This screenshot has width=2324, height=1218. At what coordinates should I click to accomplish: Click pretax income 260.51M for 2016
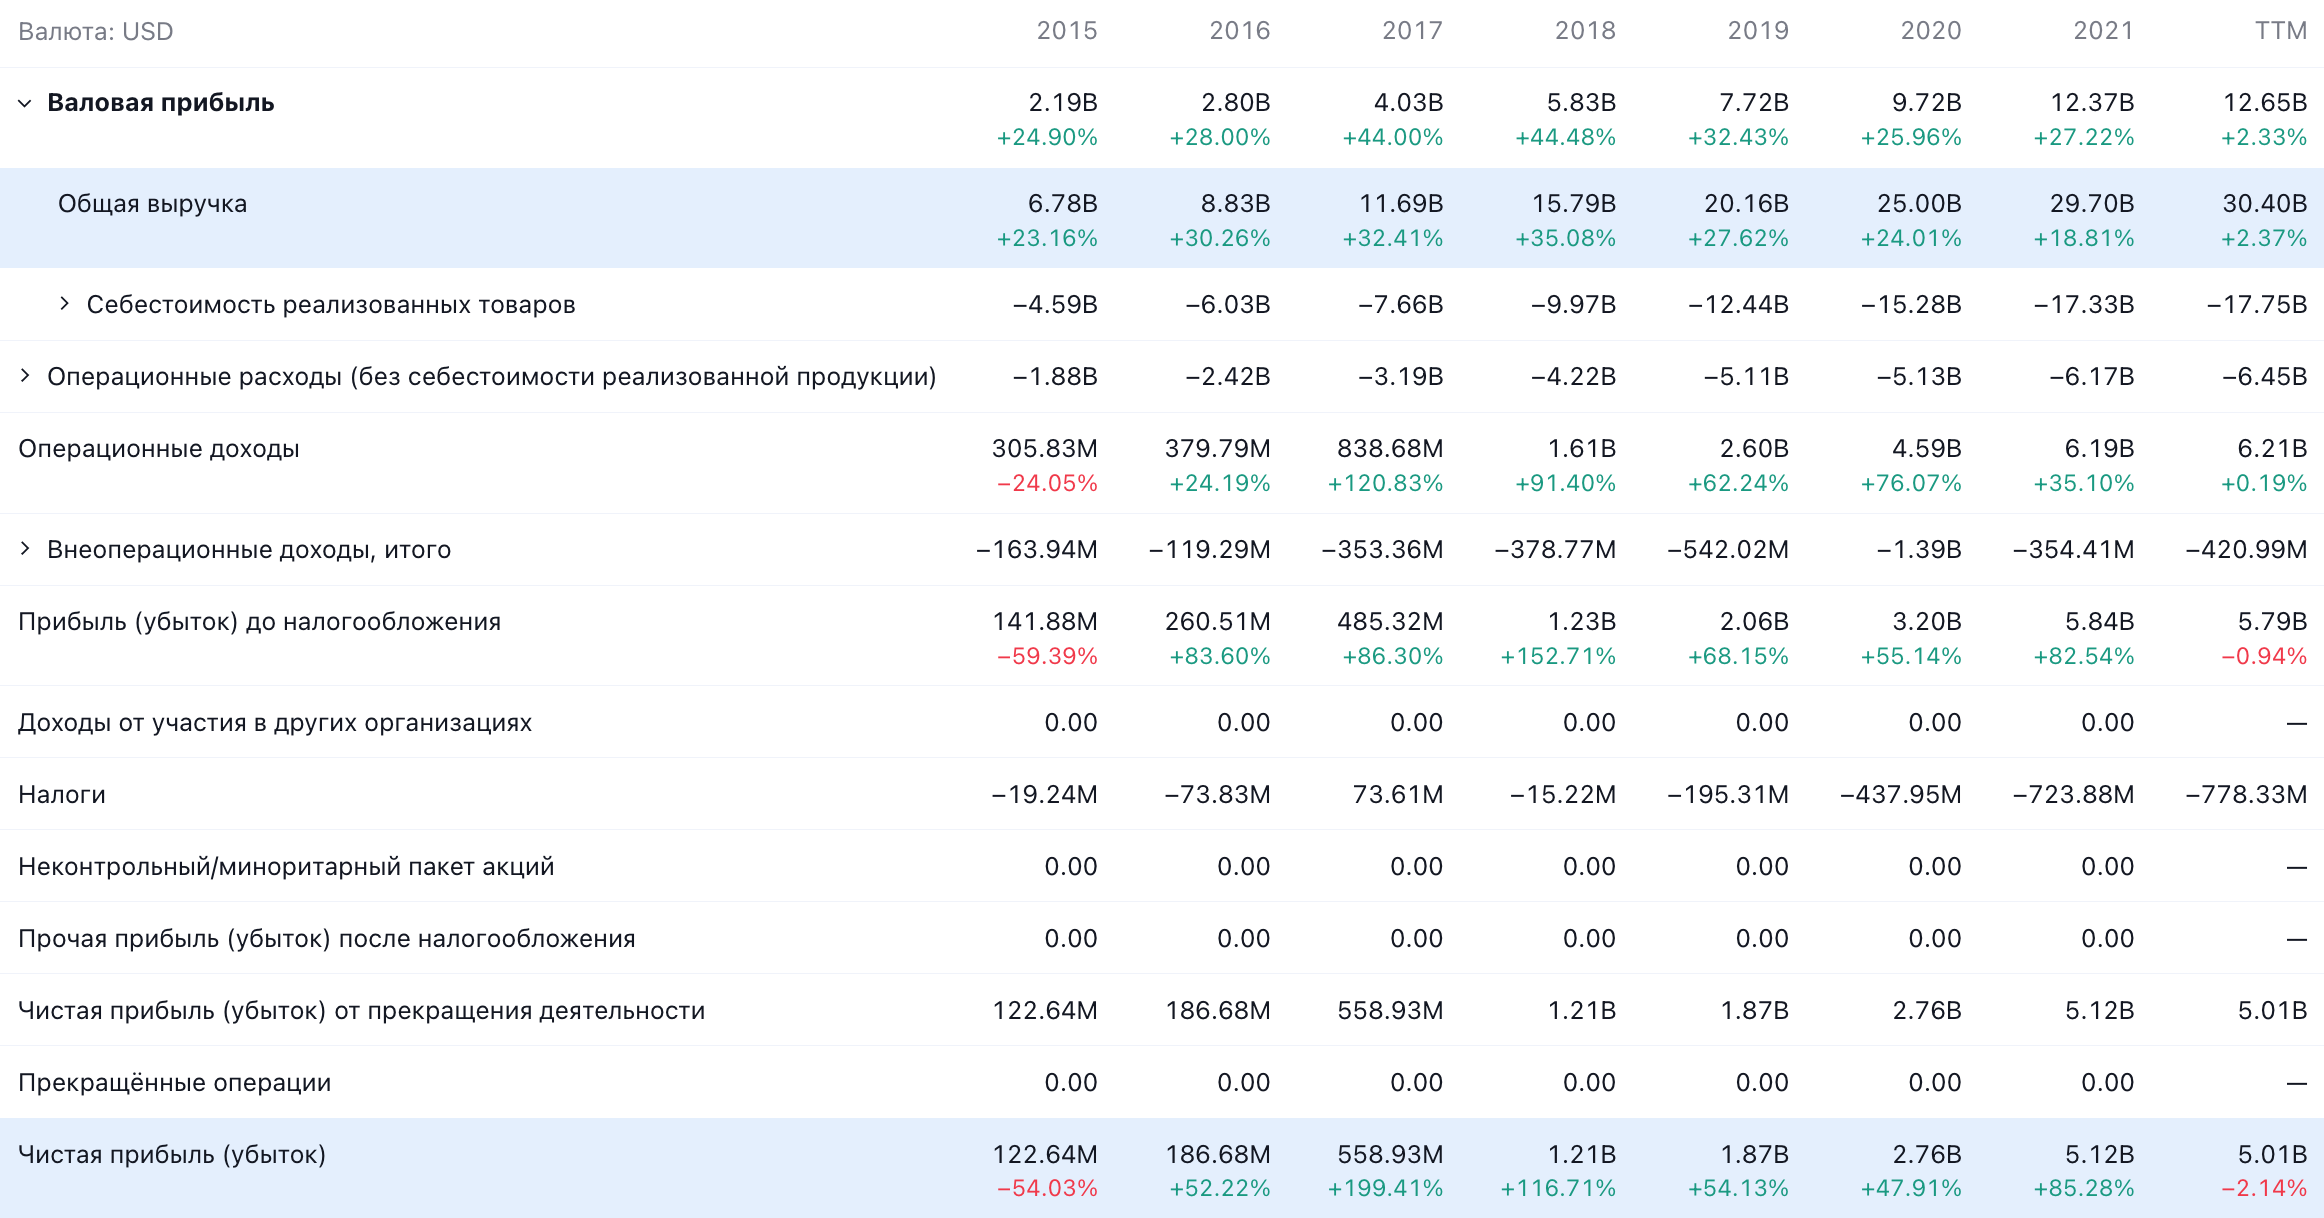pos(1218,622)
